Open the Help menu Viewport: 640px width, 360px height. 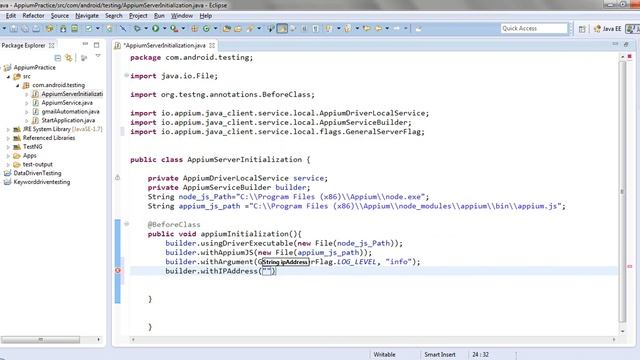205,16
